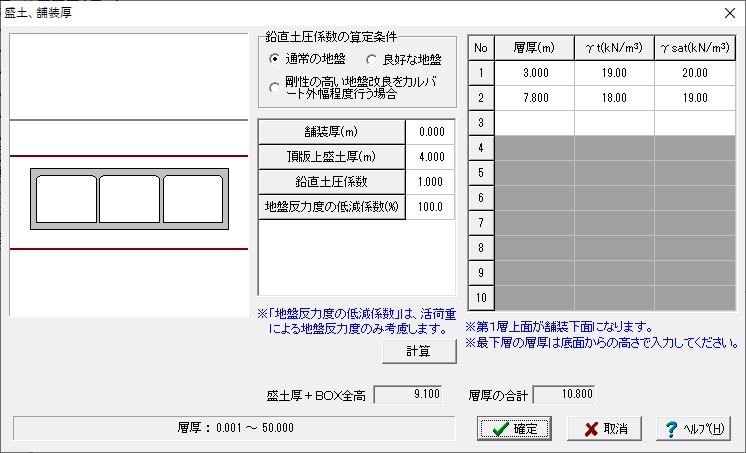Click empty γsat cell in row 3
Screen dimensions: 746x453
tap(695, 123)
